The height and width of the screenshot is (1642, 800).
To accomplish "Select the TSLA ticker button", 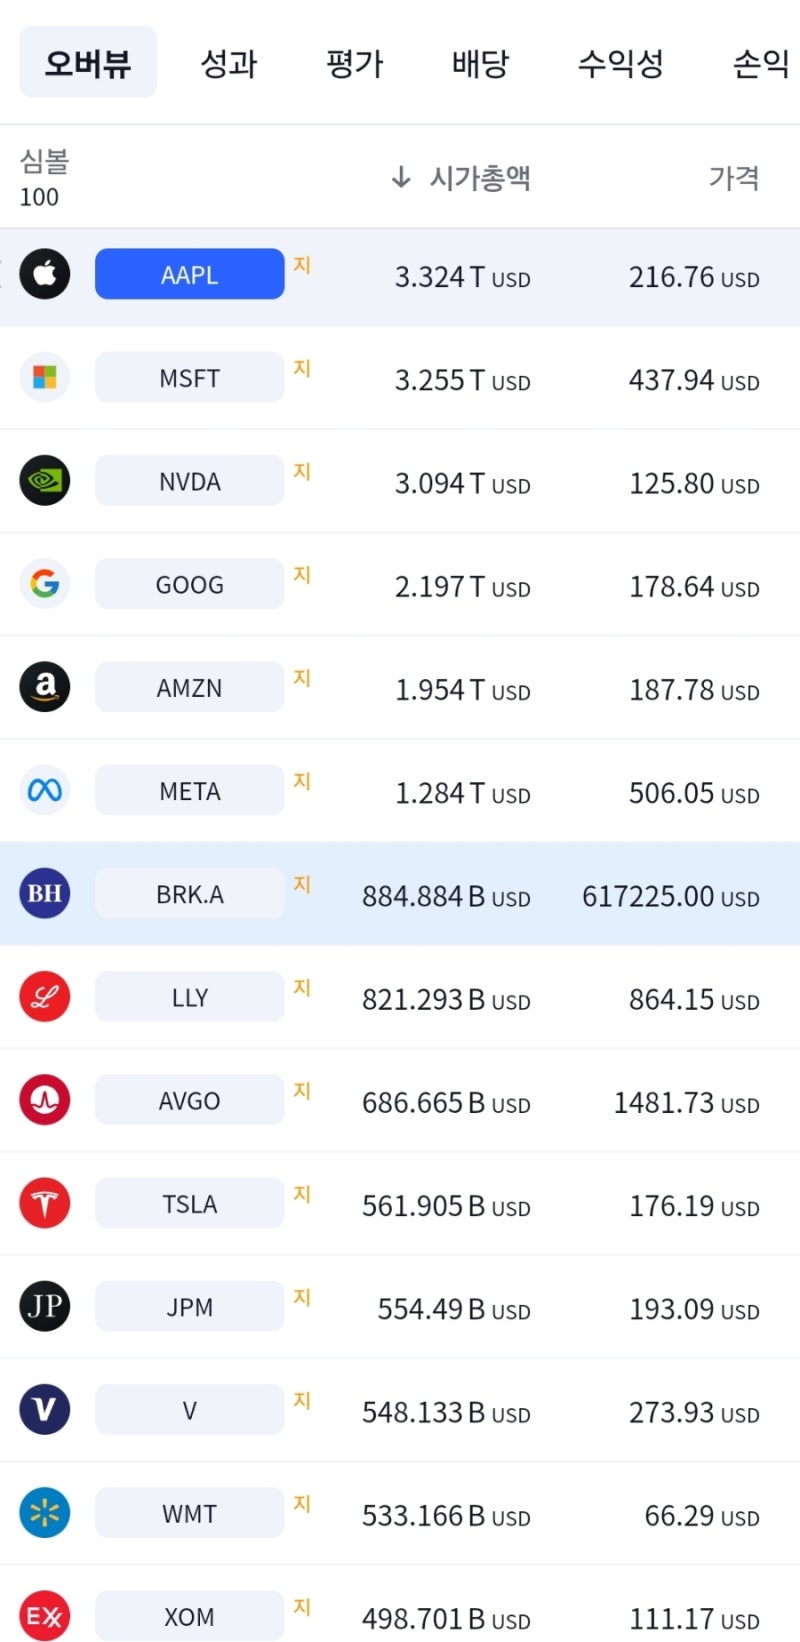I will (x=189, y=1204).
